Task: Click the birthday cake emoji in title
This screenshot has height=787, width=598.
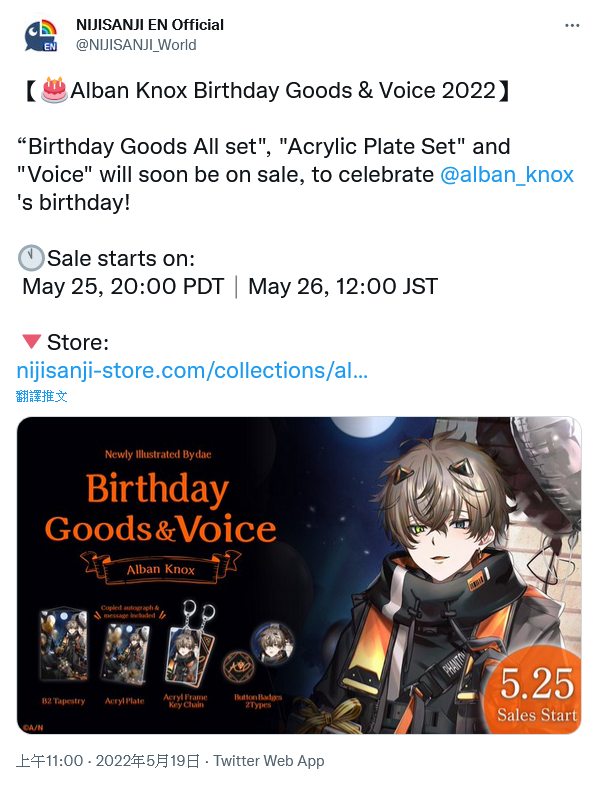Action: coord(54,90)
